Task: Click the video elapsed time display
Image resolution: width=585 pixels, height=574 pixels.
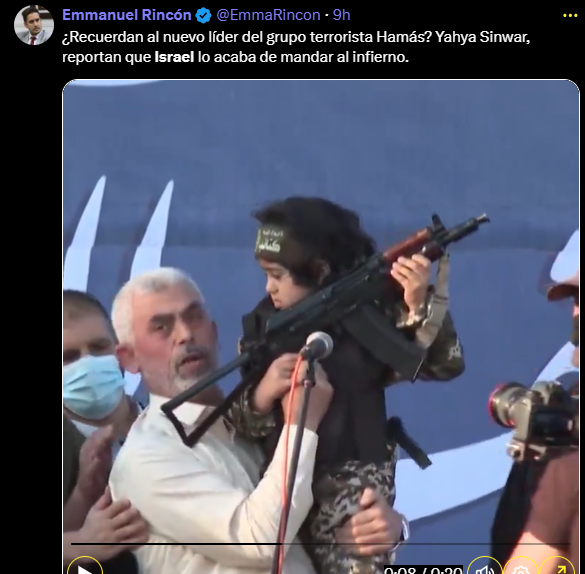Action: point(423,570)
